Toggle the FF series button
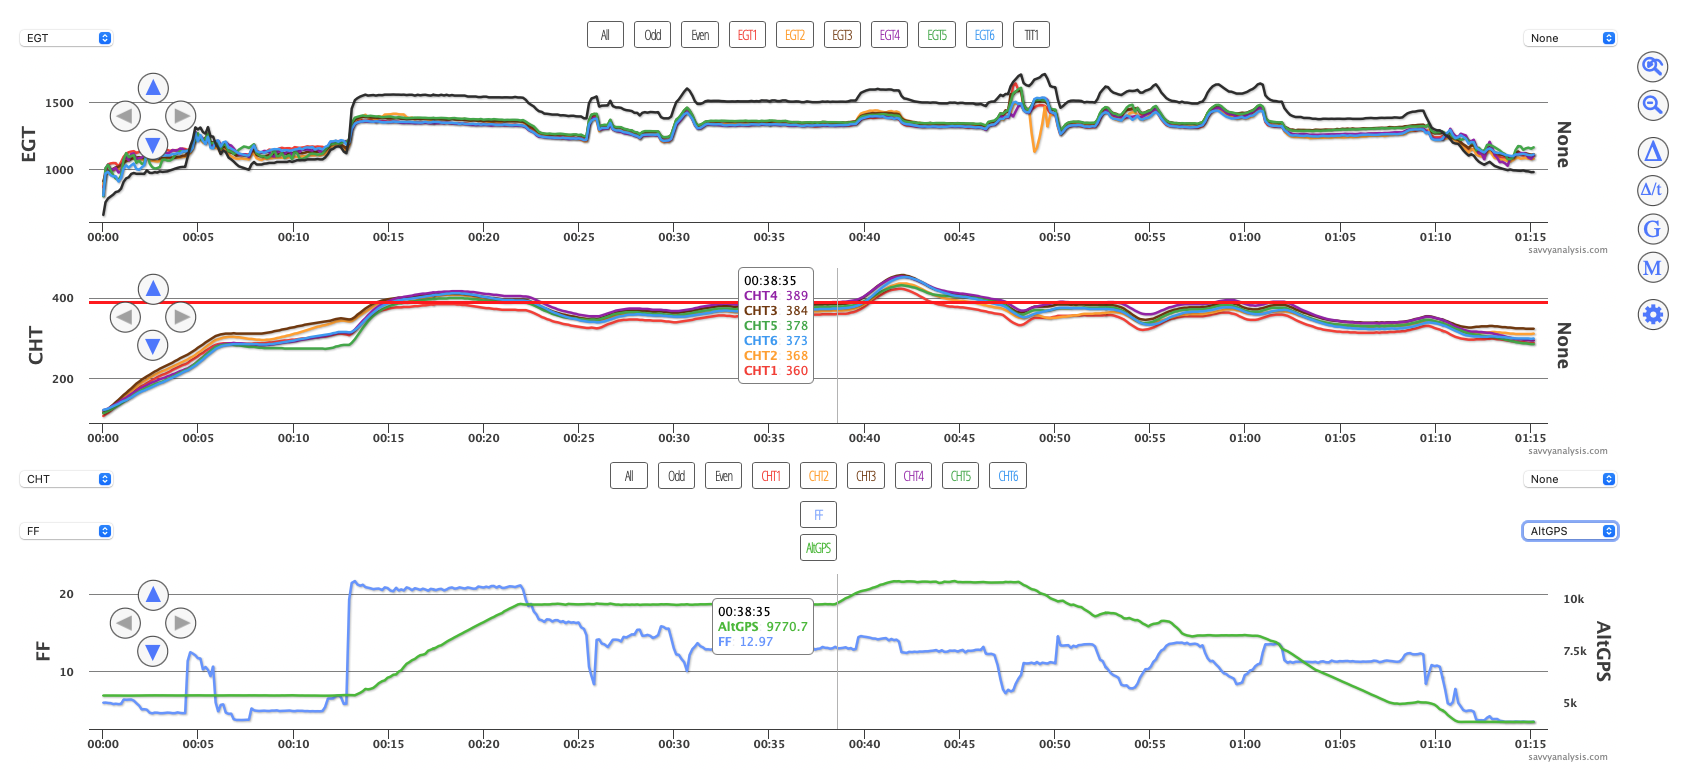This screenshot has height=770, width=1692. pos(819,515)
